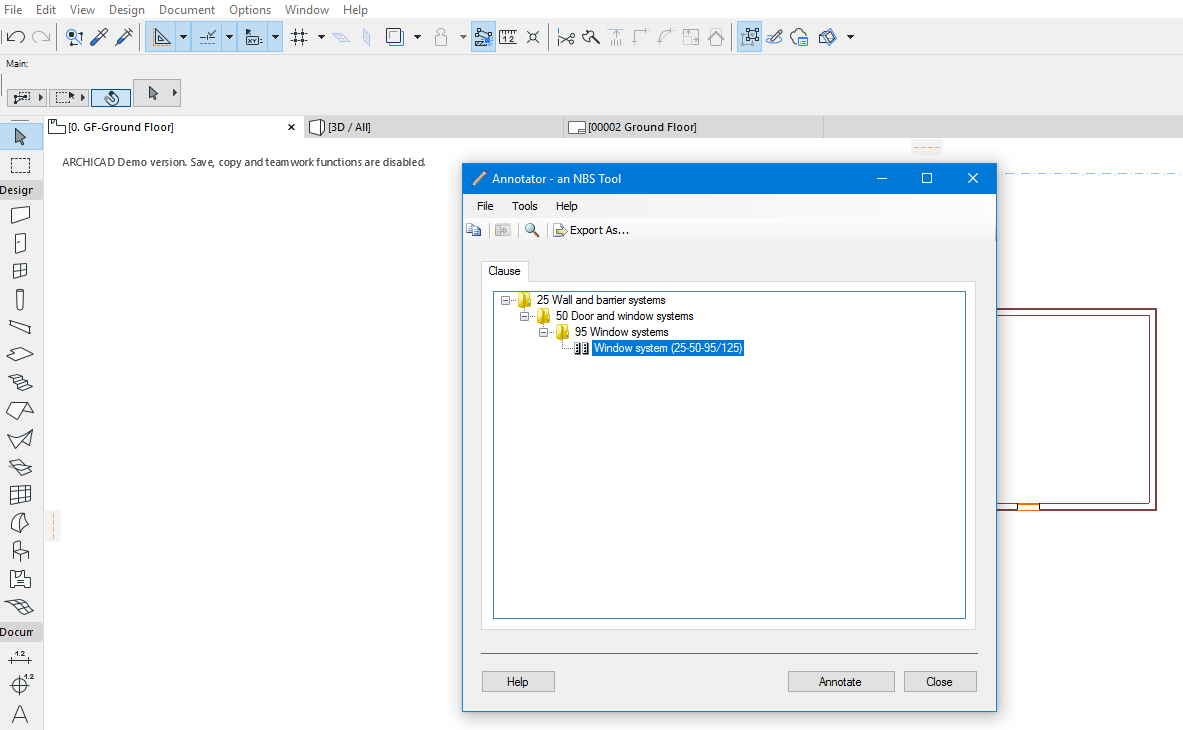
Task: Click the Arrow pointer options button
Action: pyautogui.click(x=157, y=93)
